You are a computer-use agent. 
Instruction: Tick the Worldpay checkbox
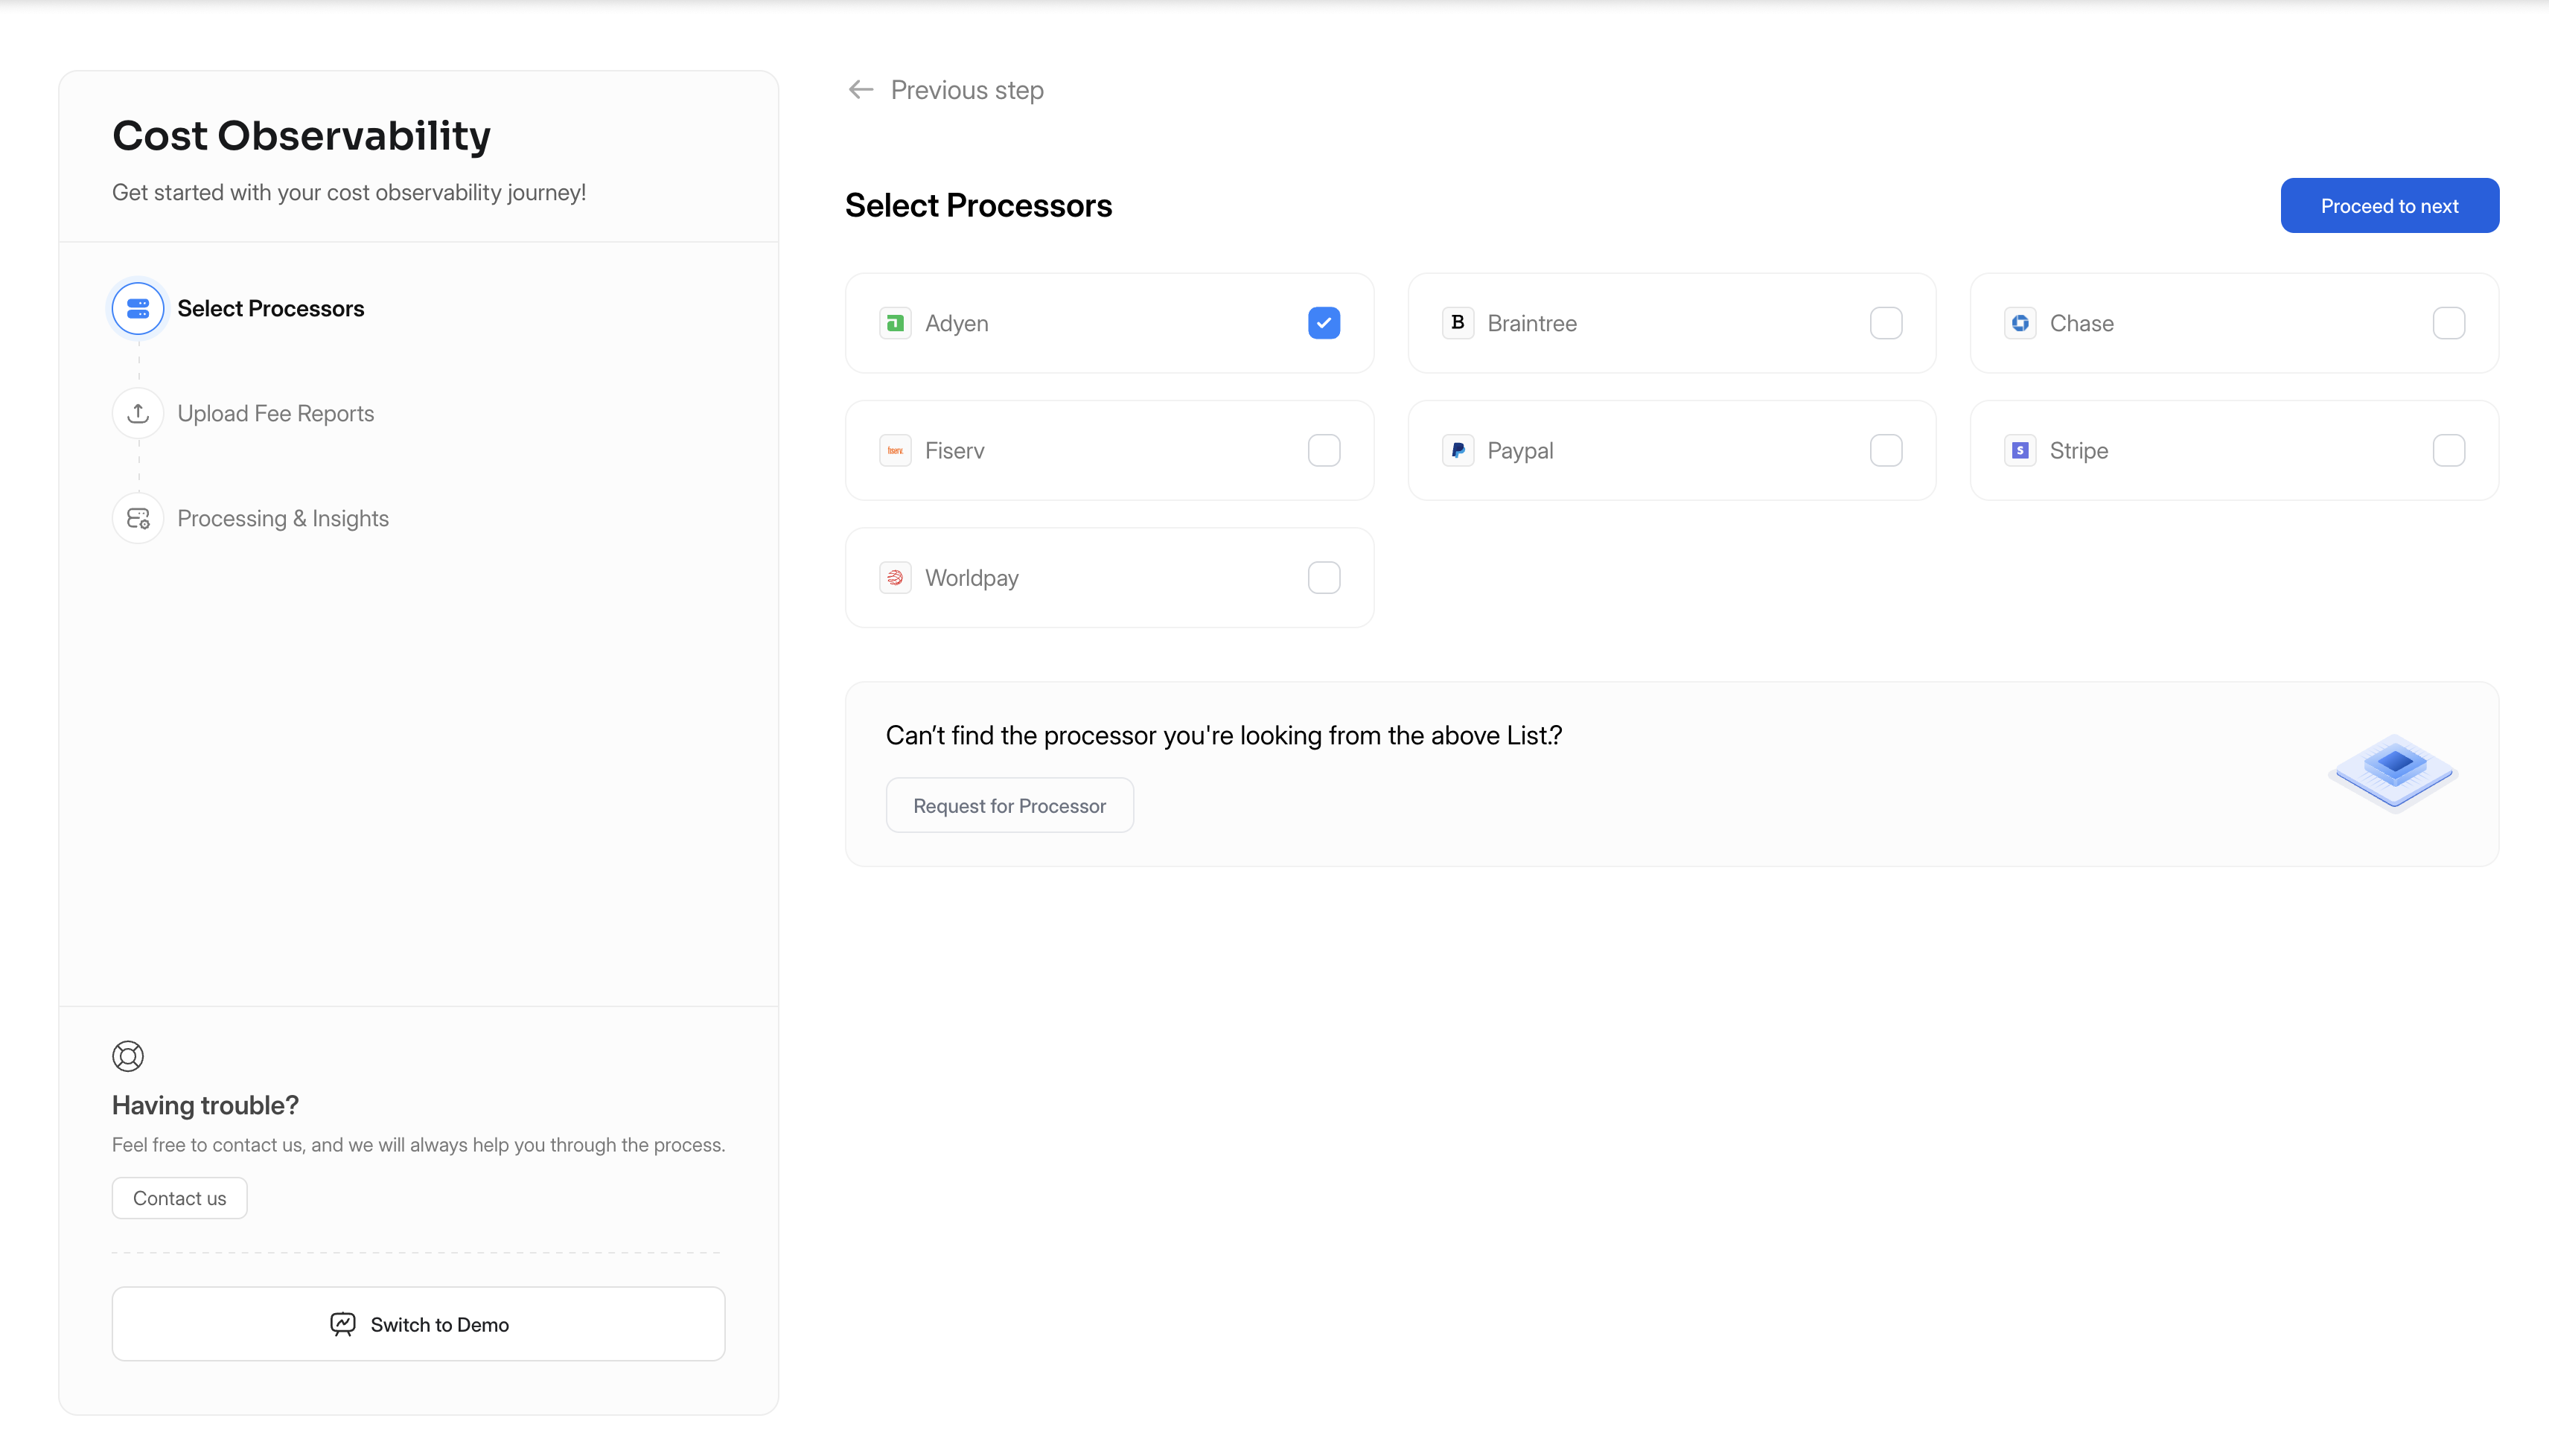[x=1323, y=578]
